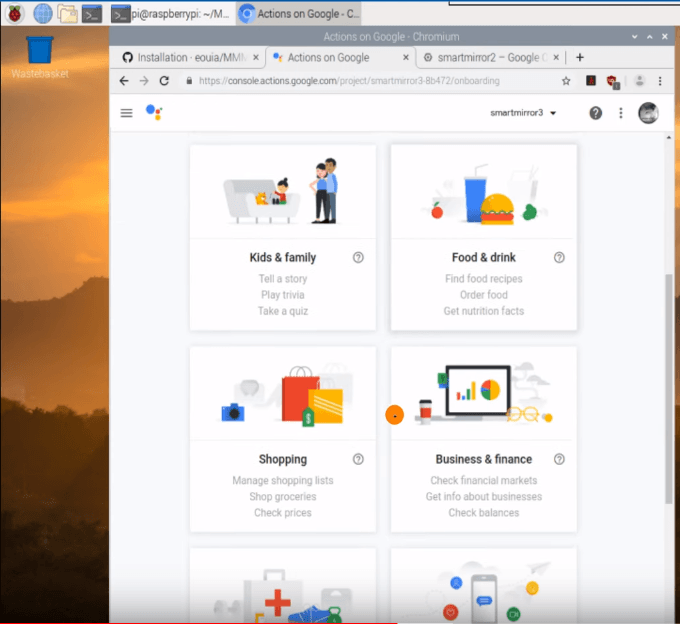Image resolution: width=680 pixels, height=624 pixels.
Task: Switch to the Installation GitHub tab
Action: (x=190, y=58)
